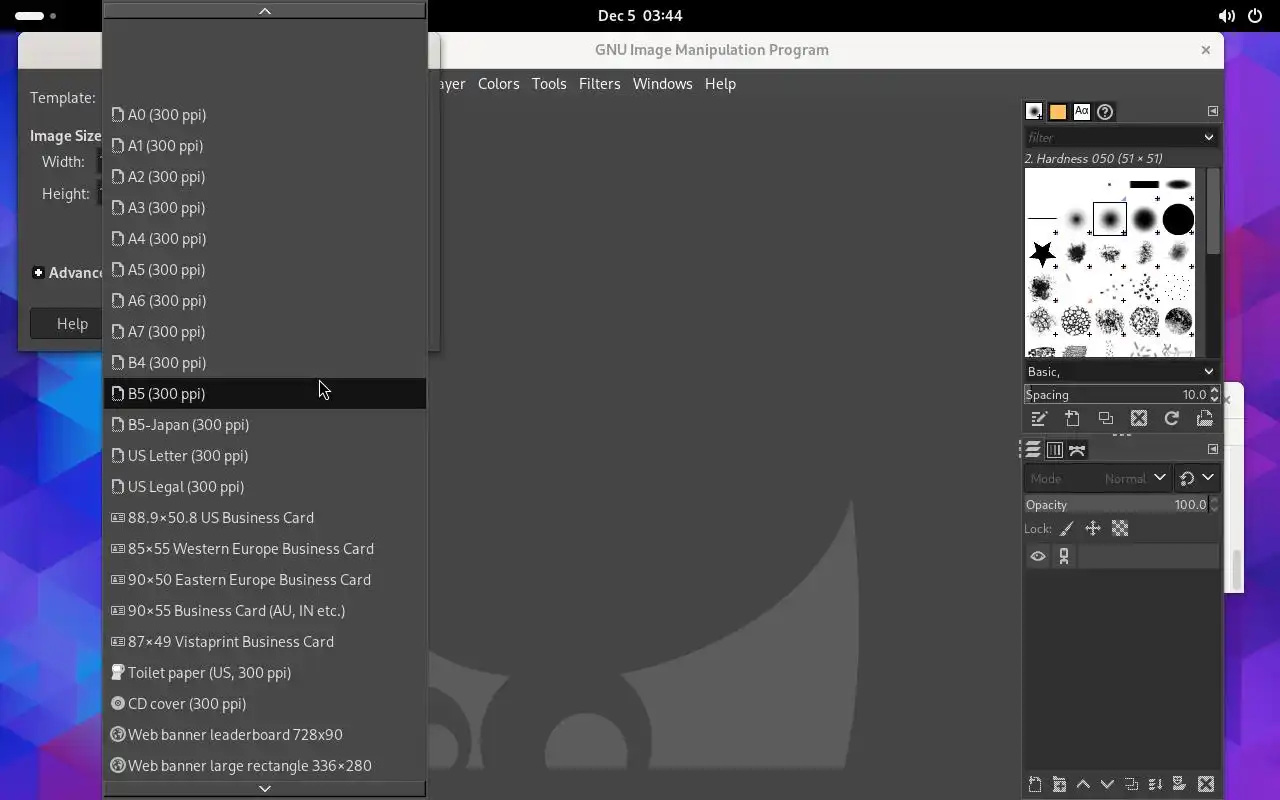The height and width of the screenshot is (800, 1280).
Task: Add a layer mask
Action: pyautogui.click(x=1179, y=785)
